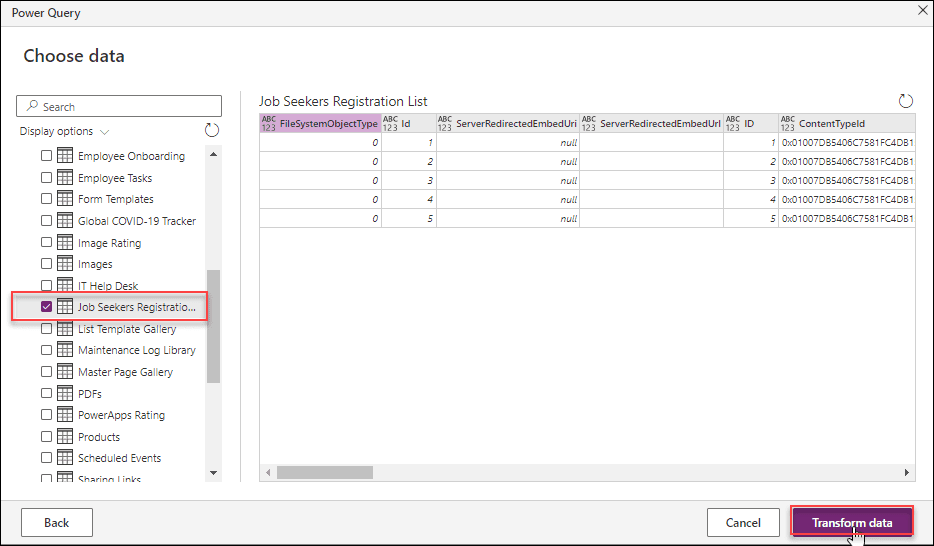Click ContentTypeId cell in row 3
Image resolution: width=934 pixels, height=546 pixels.
pos(846,180)
